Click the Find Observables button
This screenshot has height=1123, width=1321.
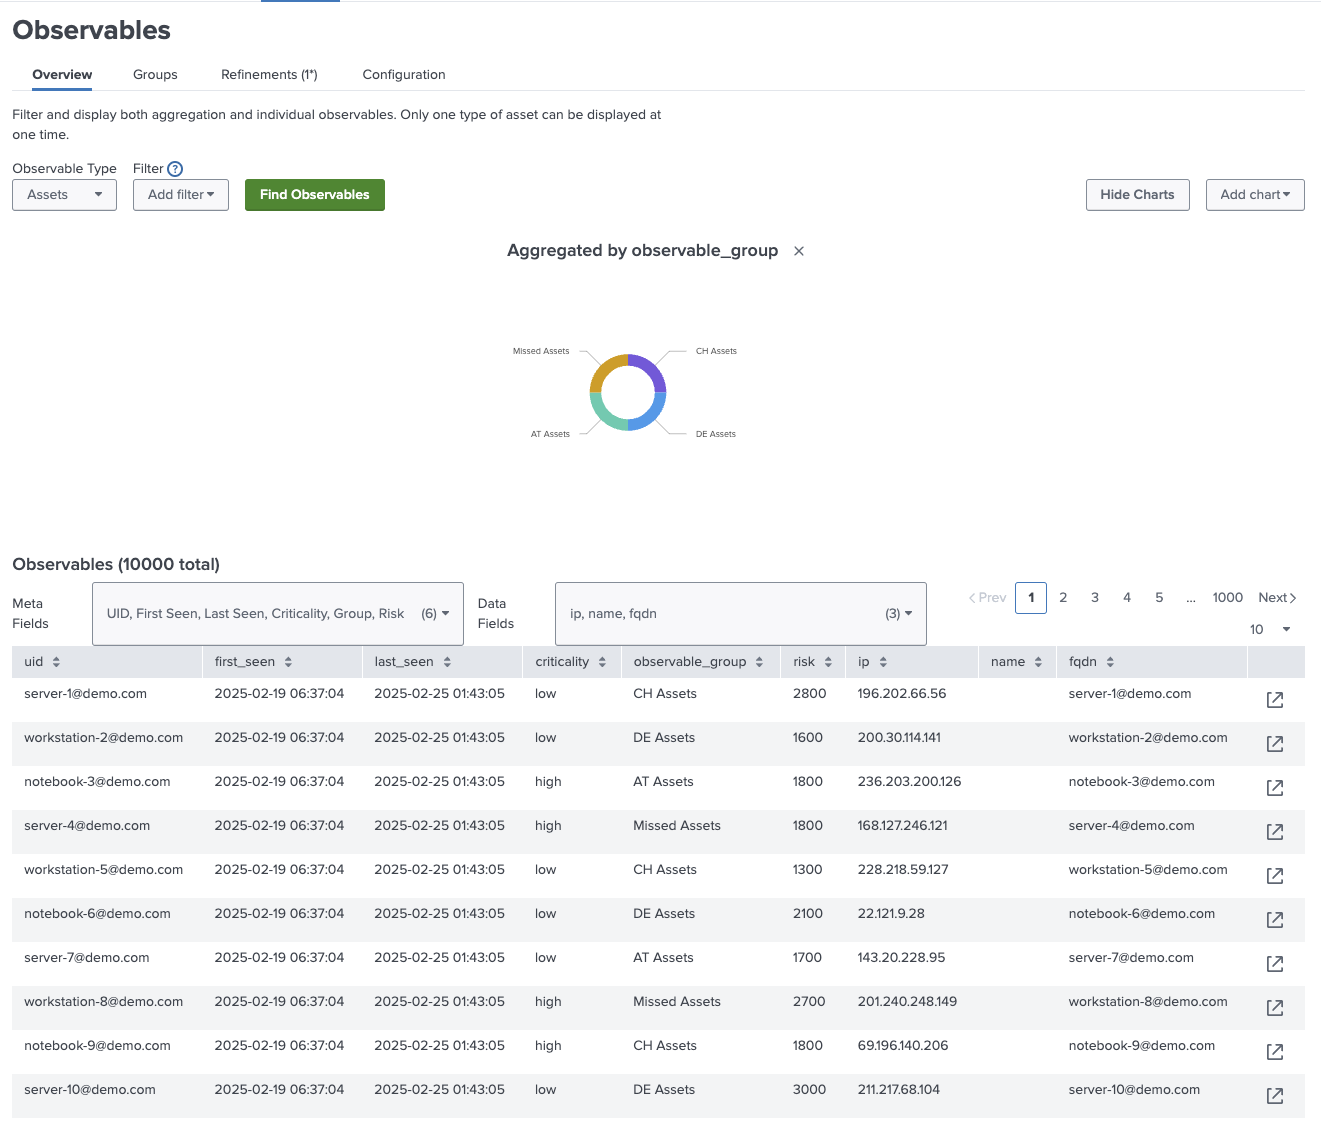(314, 194)
